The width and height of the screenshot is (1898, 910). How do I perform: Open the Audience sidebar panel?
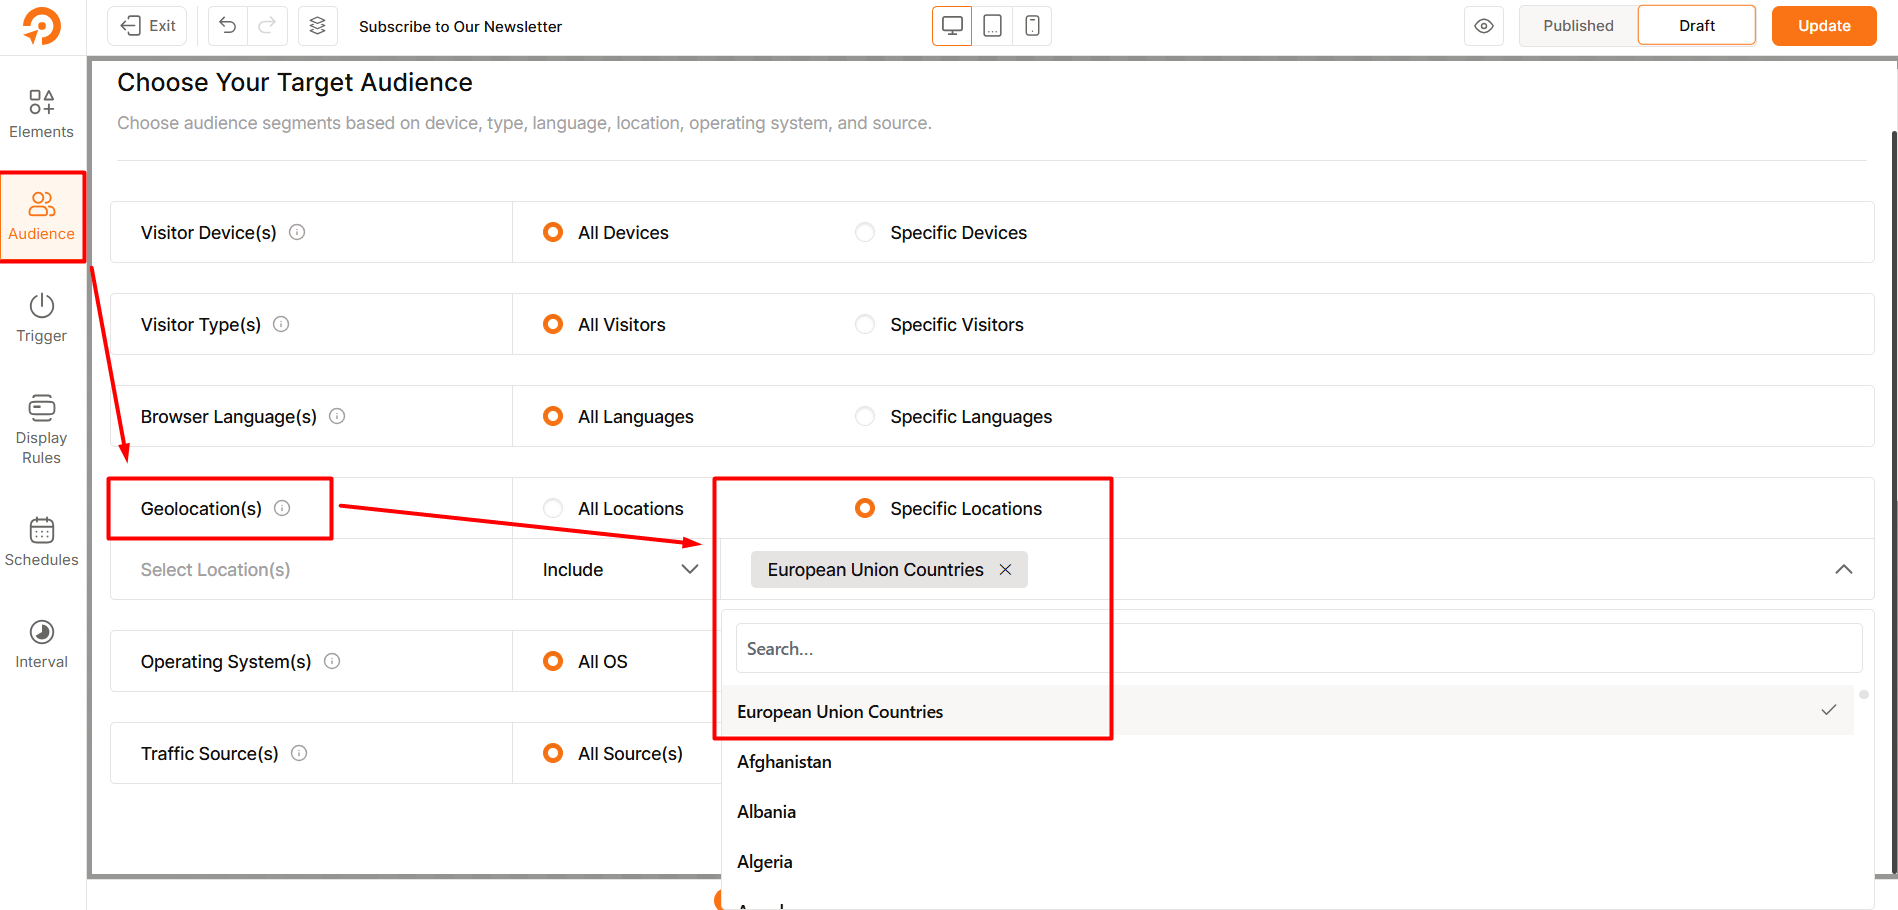[42, 216]
